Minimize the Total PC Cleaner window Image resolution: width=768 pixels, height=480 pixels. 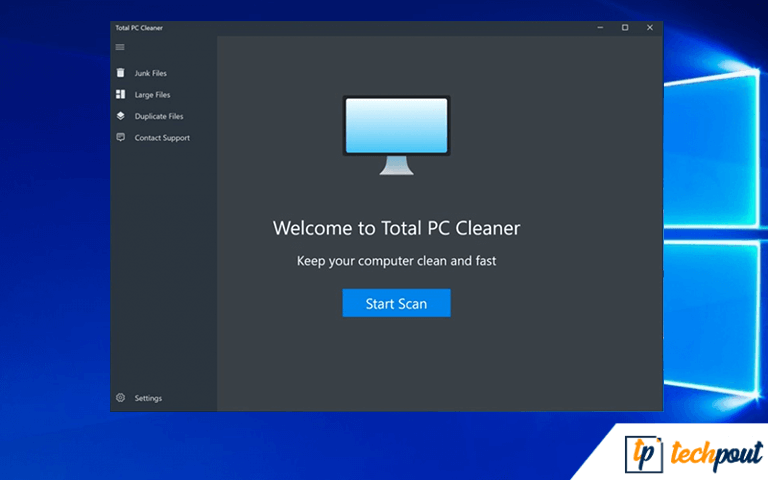click(x=599, y=28)
